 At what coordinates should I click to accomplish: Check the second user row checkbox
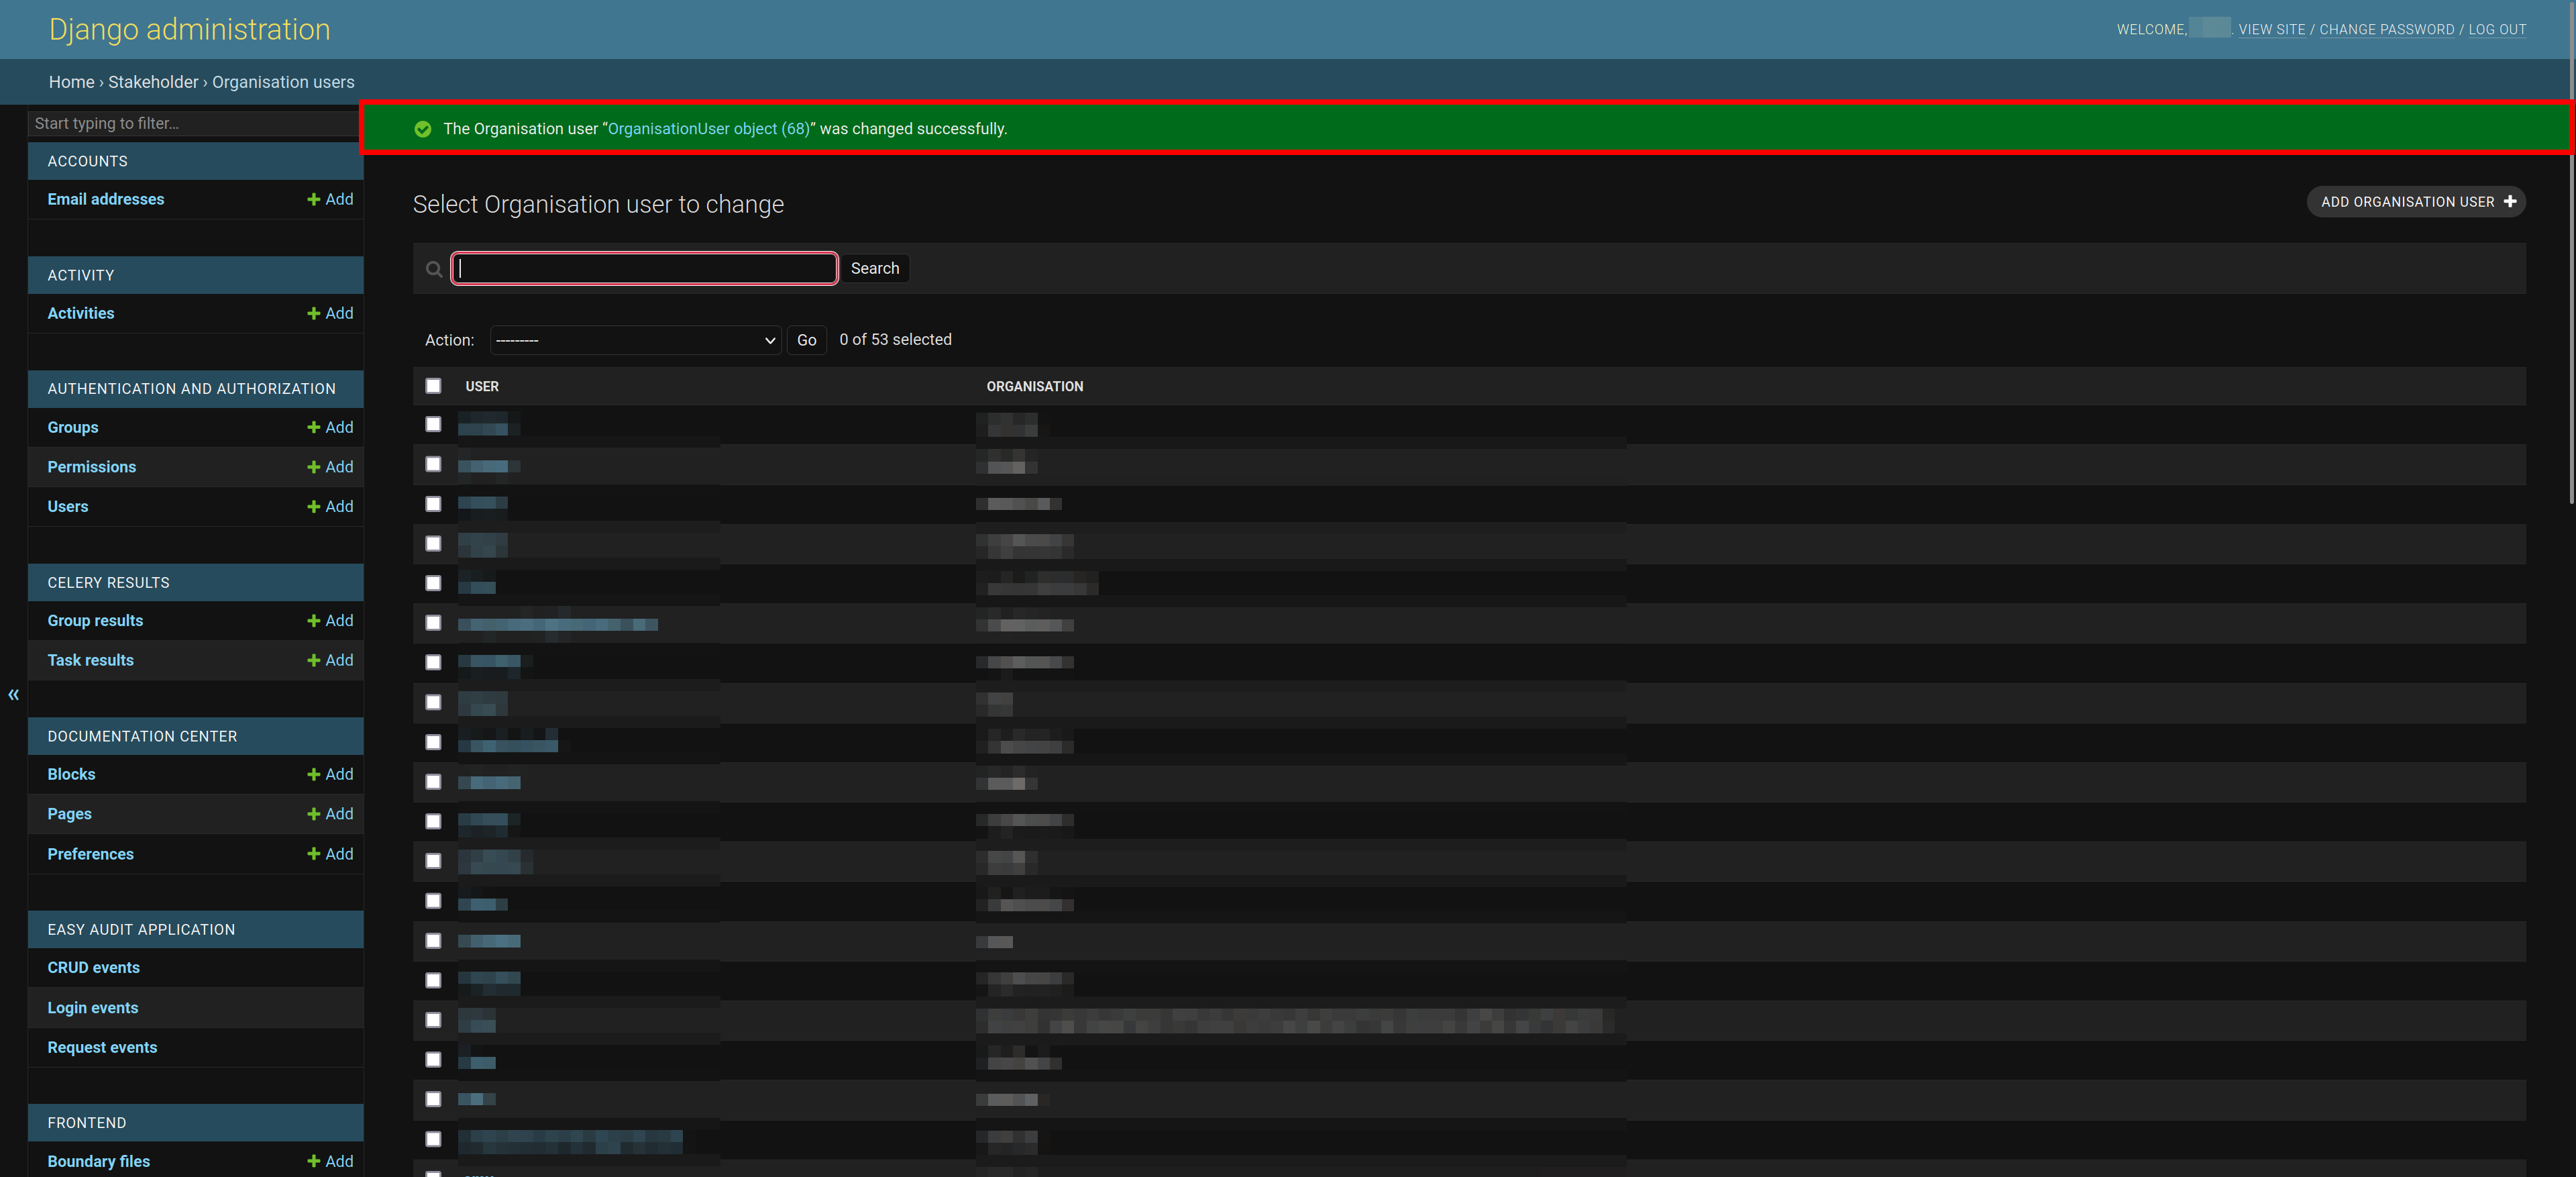(431, 464)
